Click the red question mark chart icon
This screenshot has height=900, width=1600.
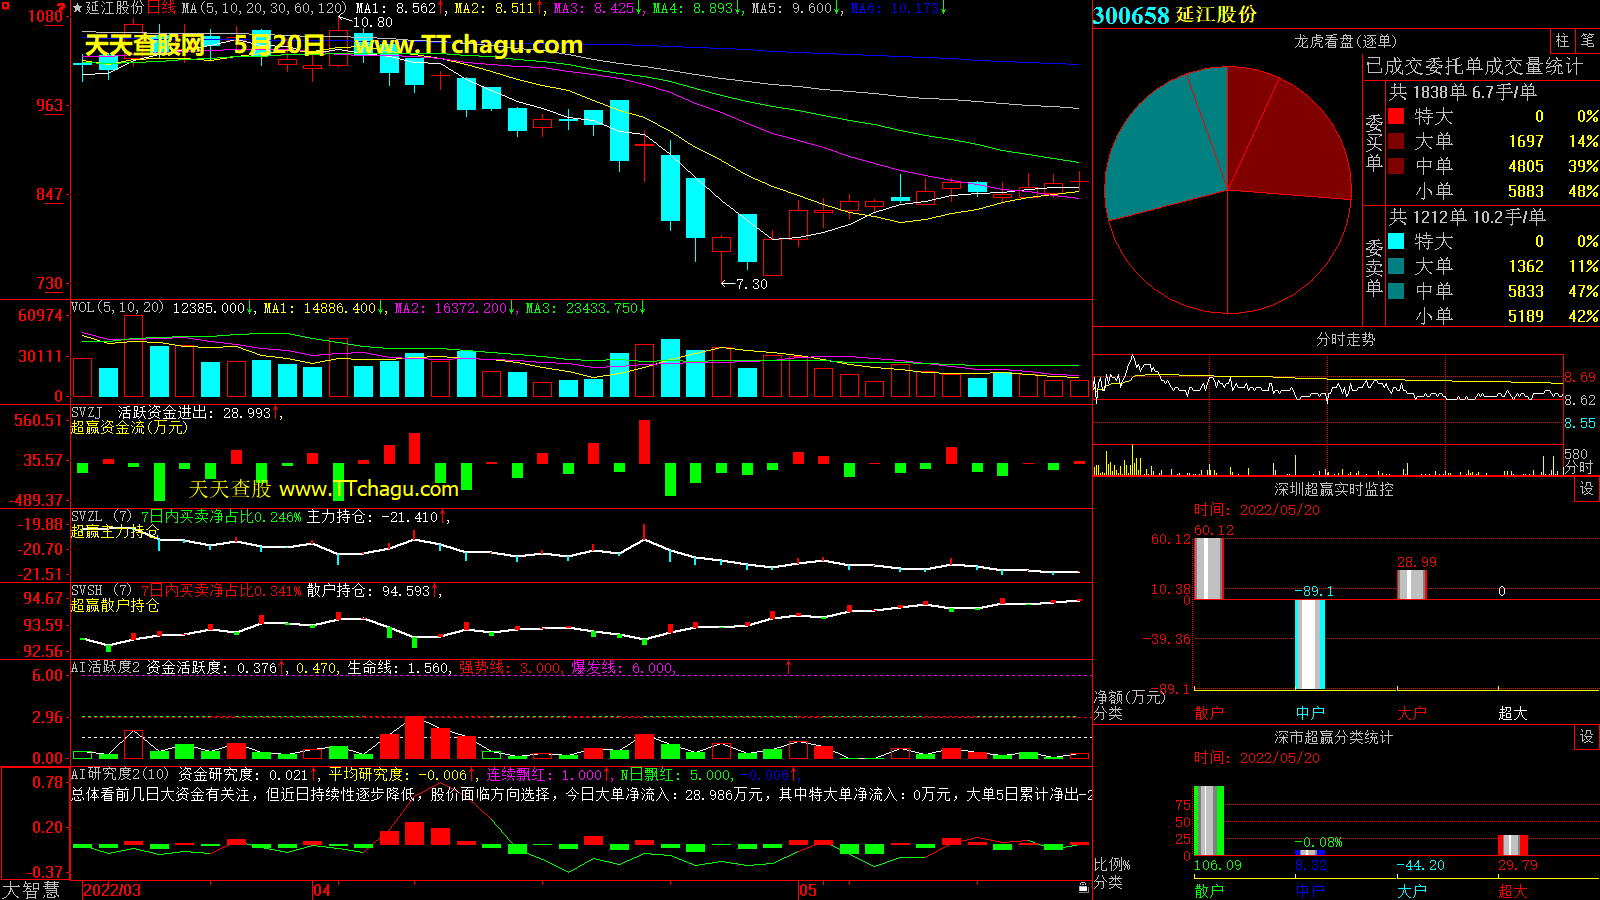(61, 7)
